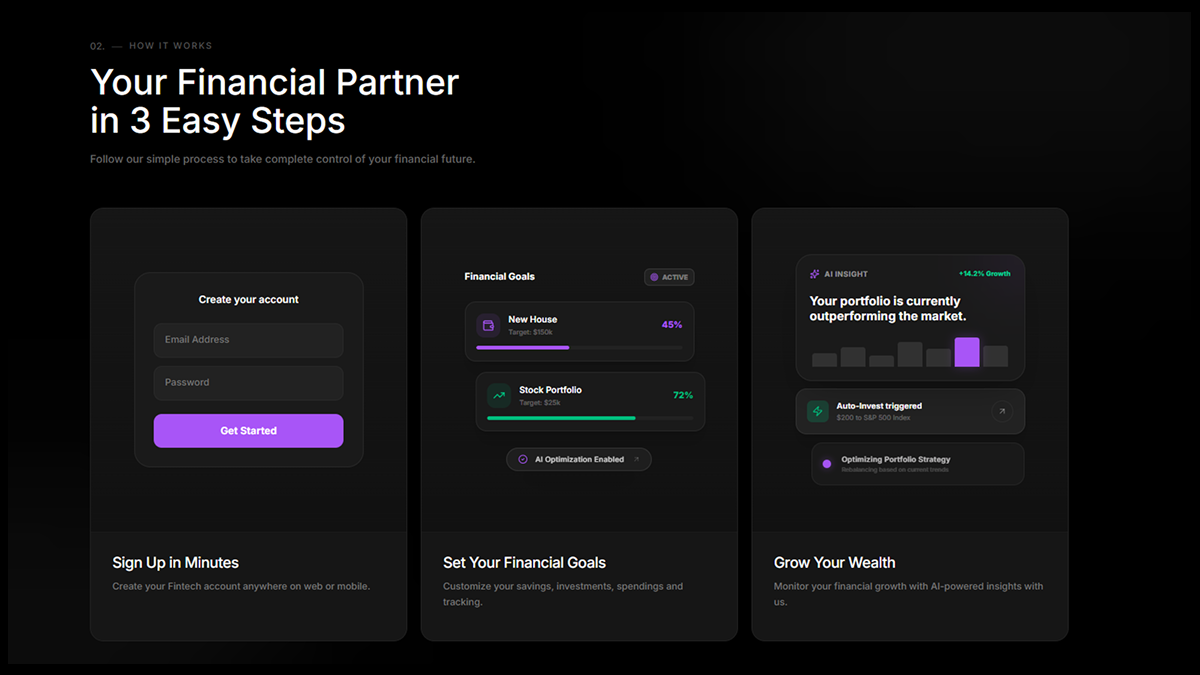
Task: Focus the Email Address field
Action: [248, 340]
